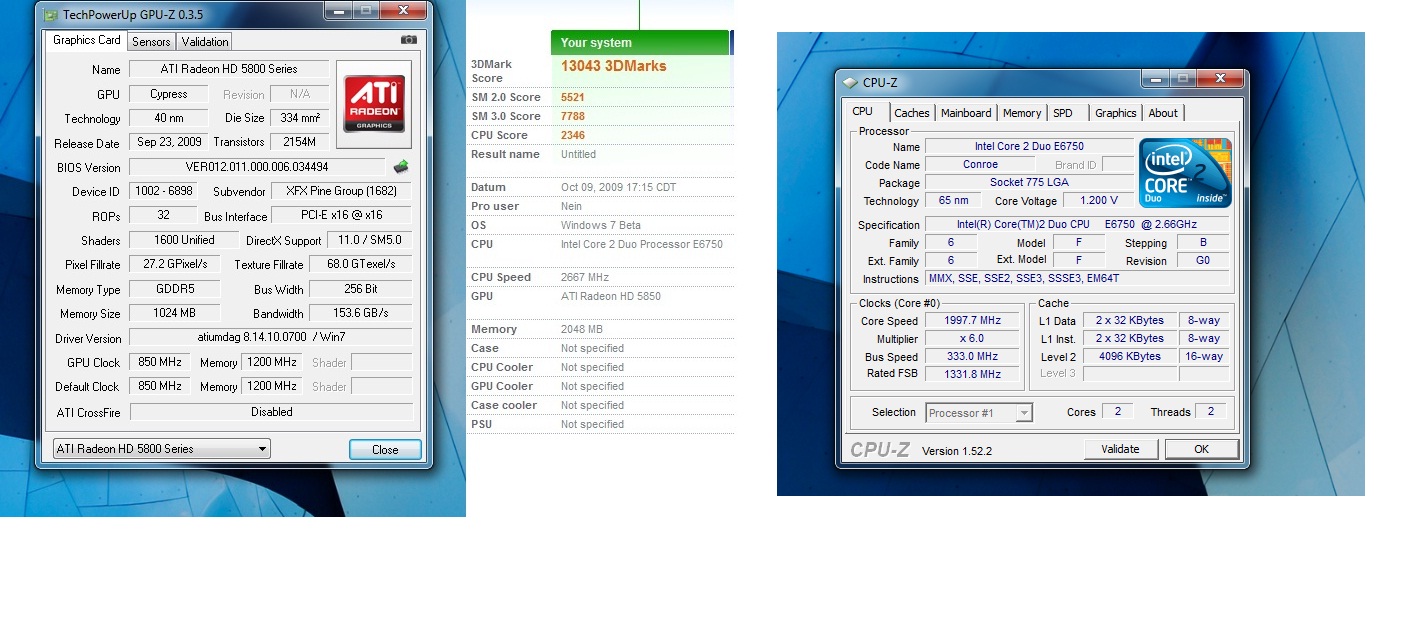
Task: Click the GPU-Z Name field
Action: [229, 69]
